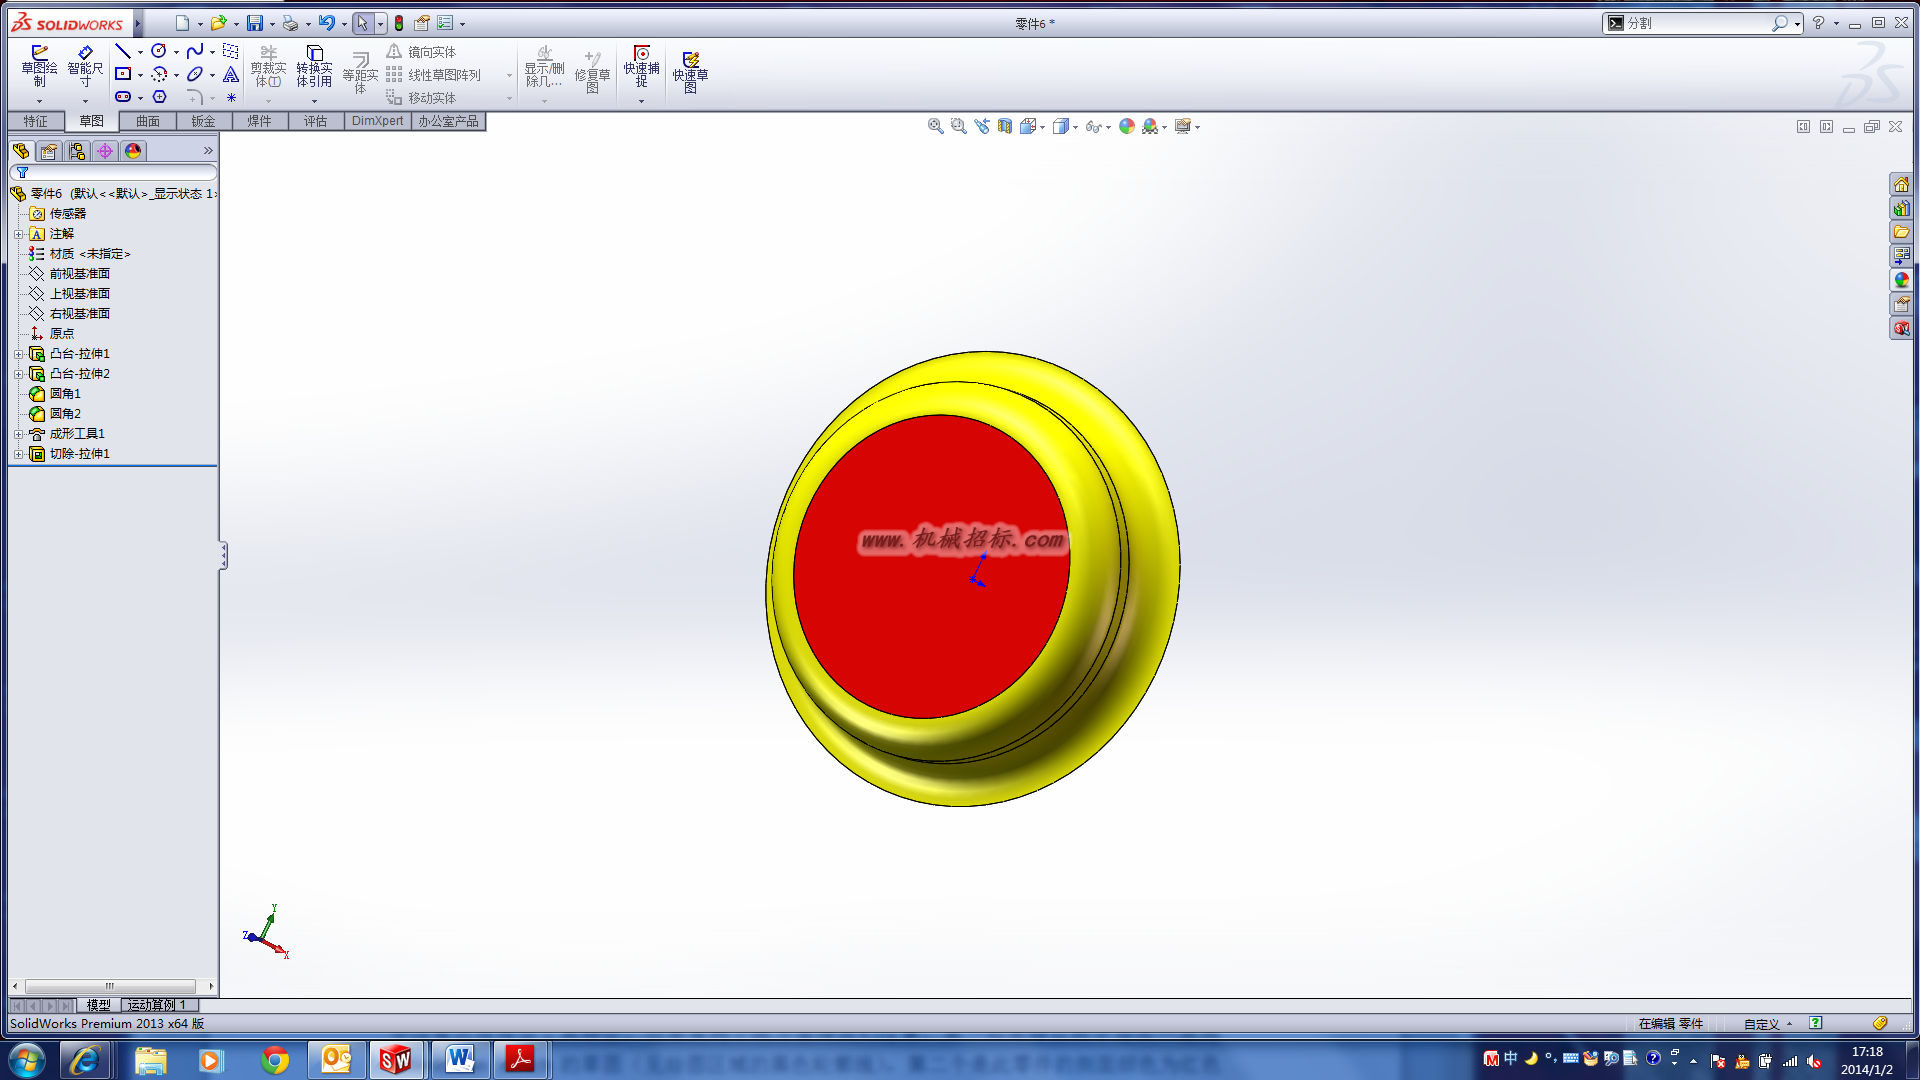1920x1080 pixels.
Task: Switch to the 钣金 sheet metal tab
Action: tap(204, 121)
